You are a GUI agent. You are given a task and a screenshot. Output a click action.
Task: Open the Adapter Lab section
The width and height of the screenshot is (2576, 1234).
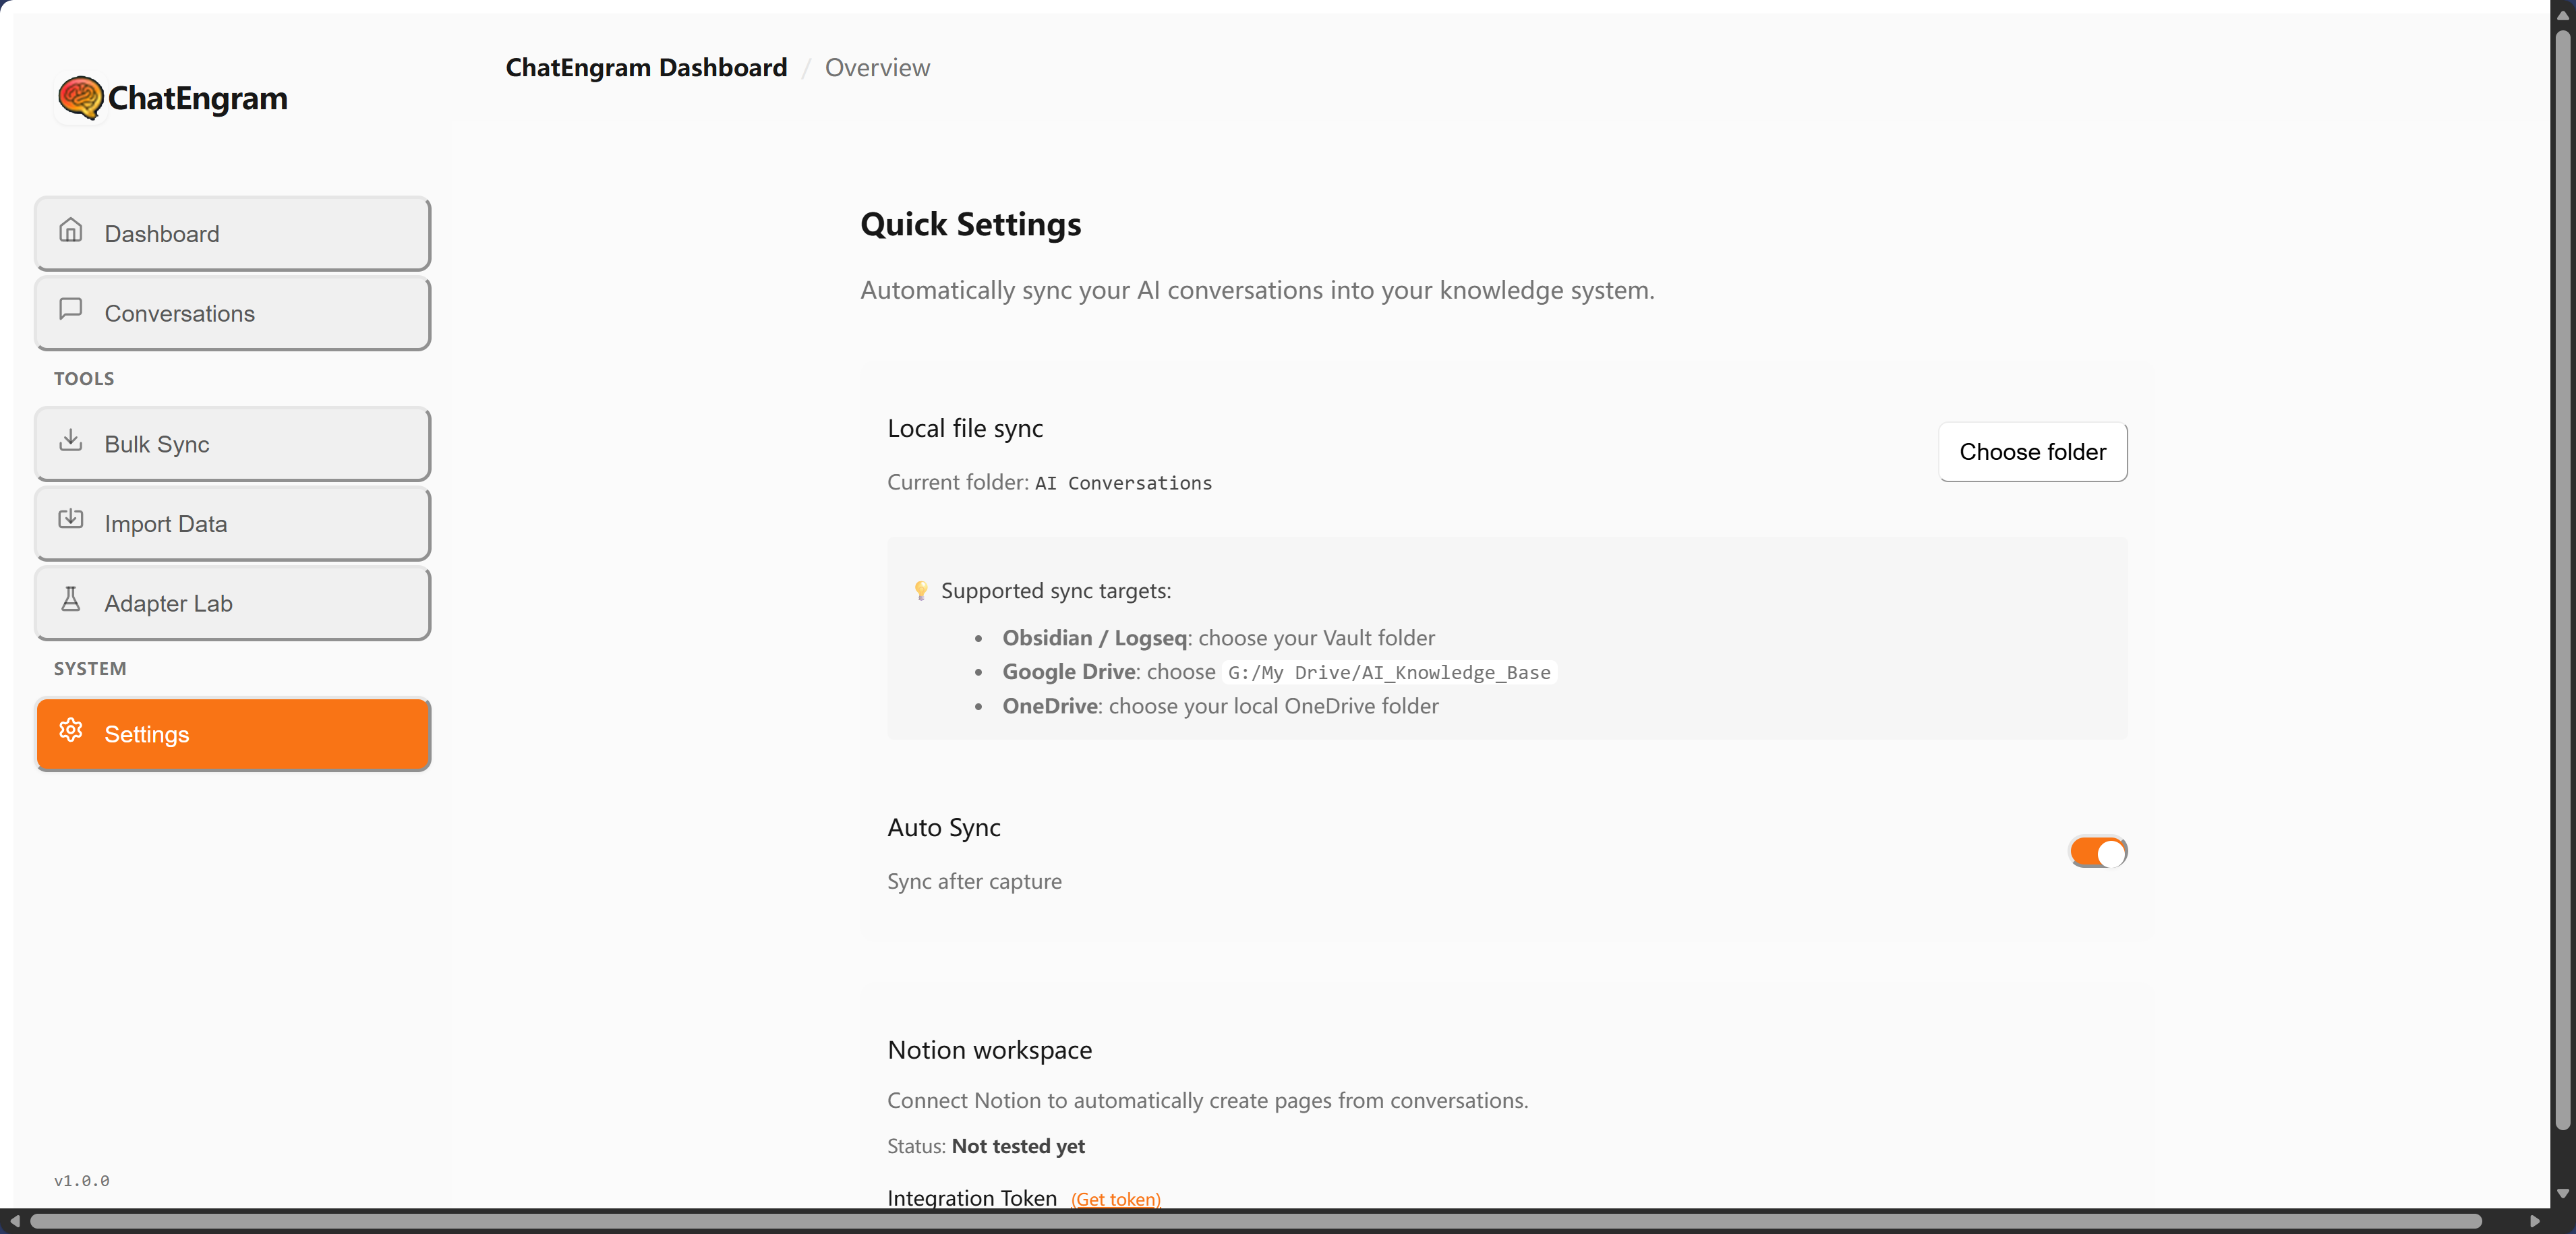pyautogui.click(x=232, y=603)
